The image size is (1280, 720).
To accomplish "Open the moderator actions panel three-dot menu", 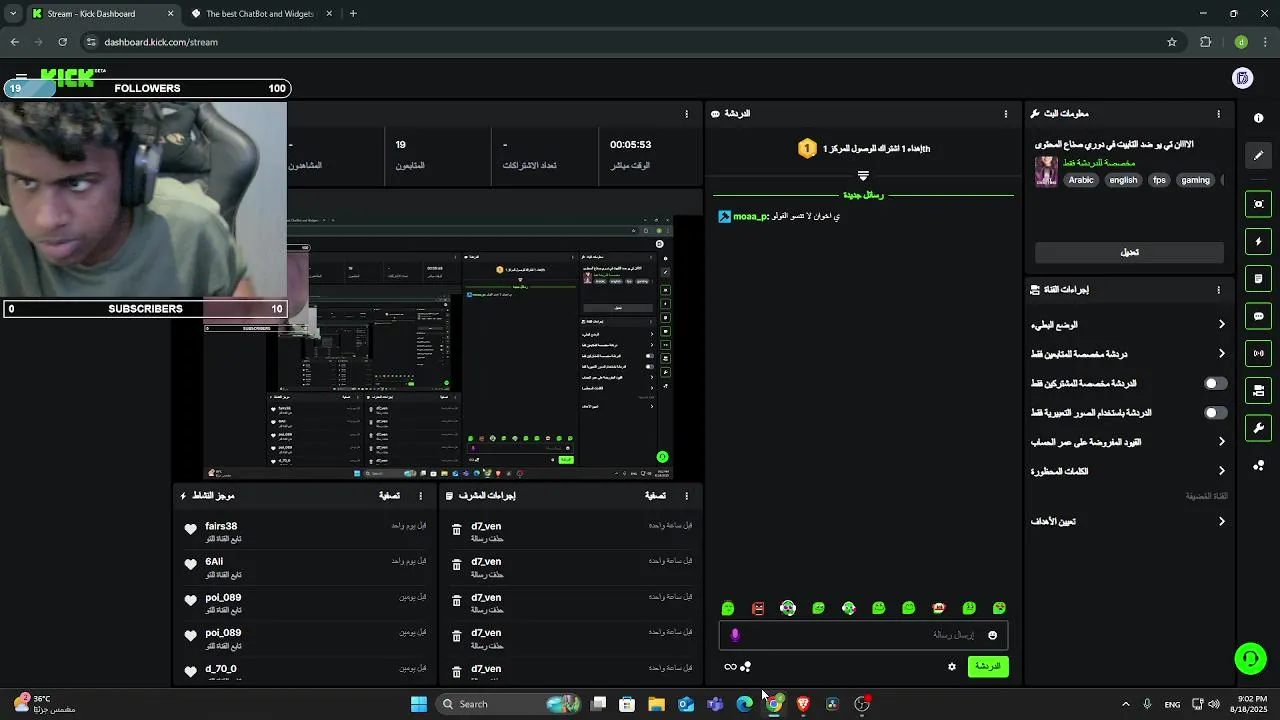I will [x=686, y=496].
